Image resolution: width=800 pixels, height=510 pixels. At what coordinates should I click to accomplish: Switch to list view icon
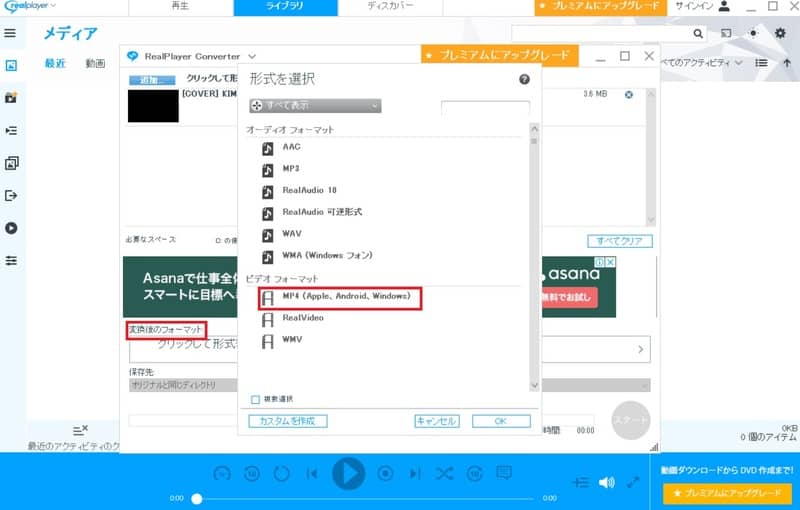click(761, 63)
